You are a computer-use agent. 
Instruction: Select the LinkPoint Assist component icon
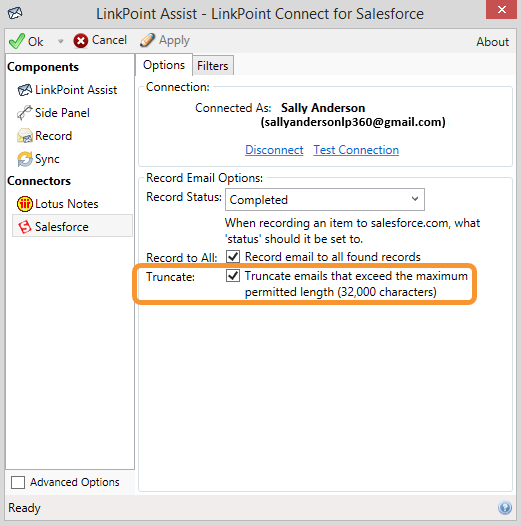24,90
